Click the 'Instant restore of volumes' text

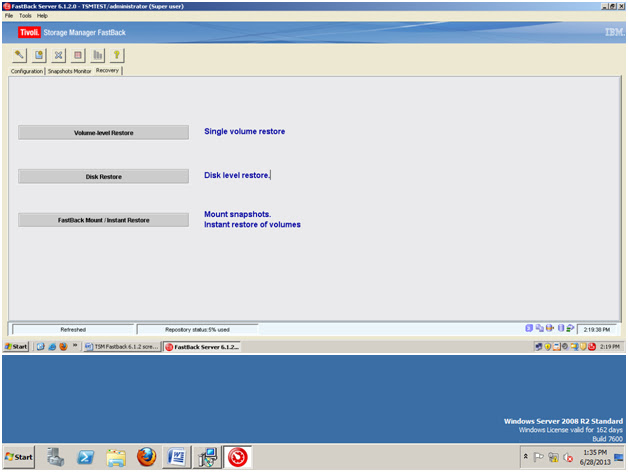point(252,224)
